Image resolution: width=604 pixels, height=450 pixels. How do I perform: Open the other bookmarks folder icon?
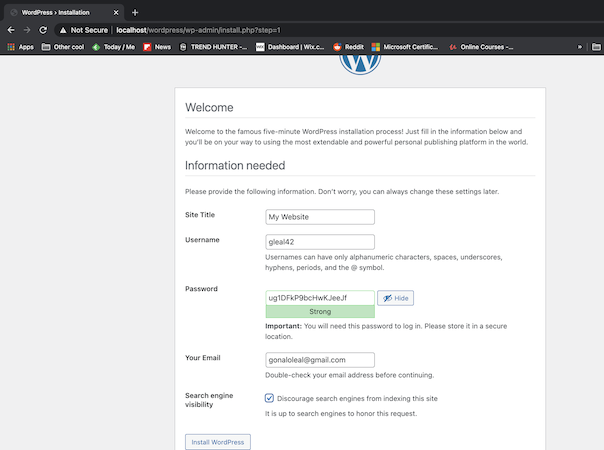tap(596, 47)
